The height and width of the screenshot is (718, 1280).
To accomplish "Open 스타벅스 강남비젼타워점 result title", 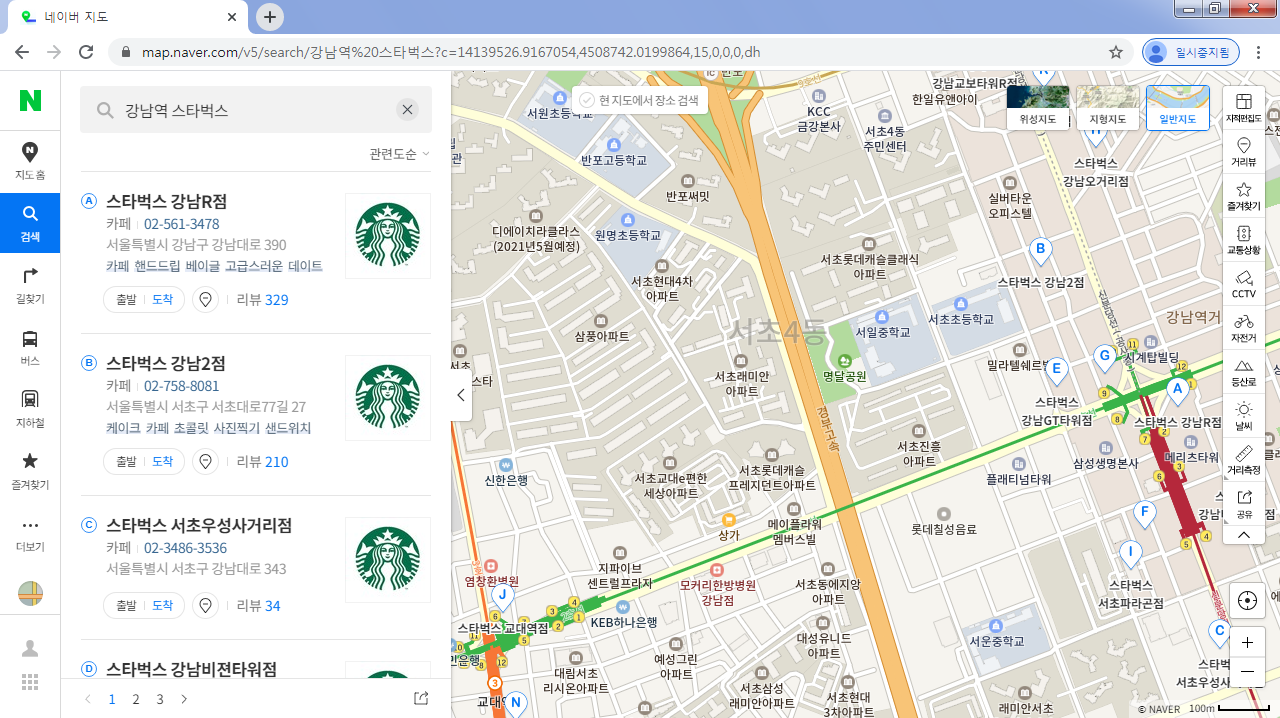I will tap(191, 669).
